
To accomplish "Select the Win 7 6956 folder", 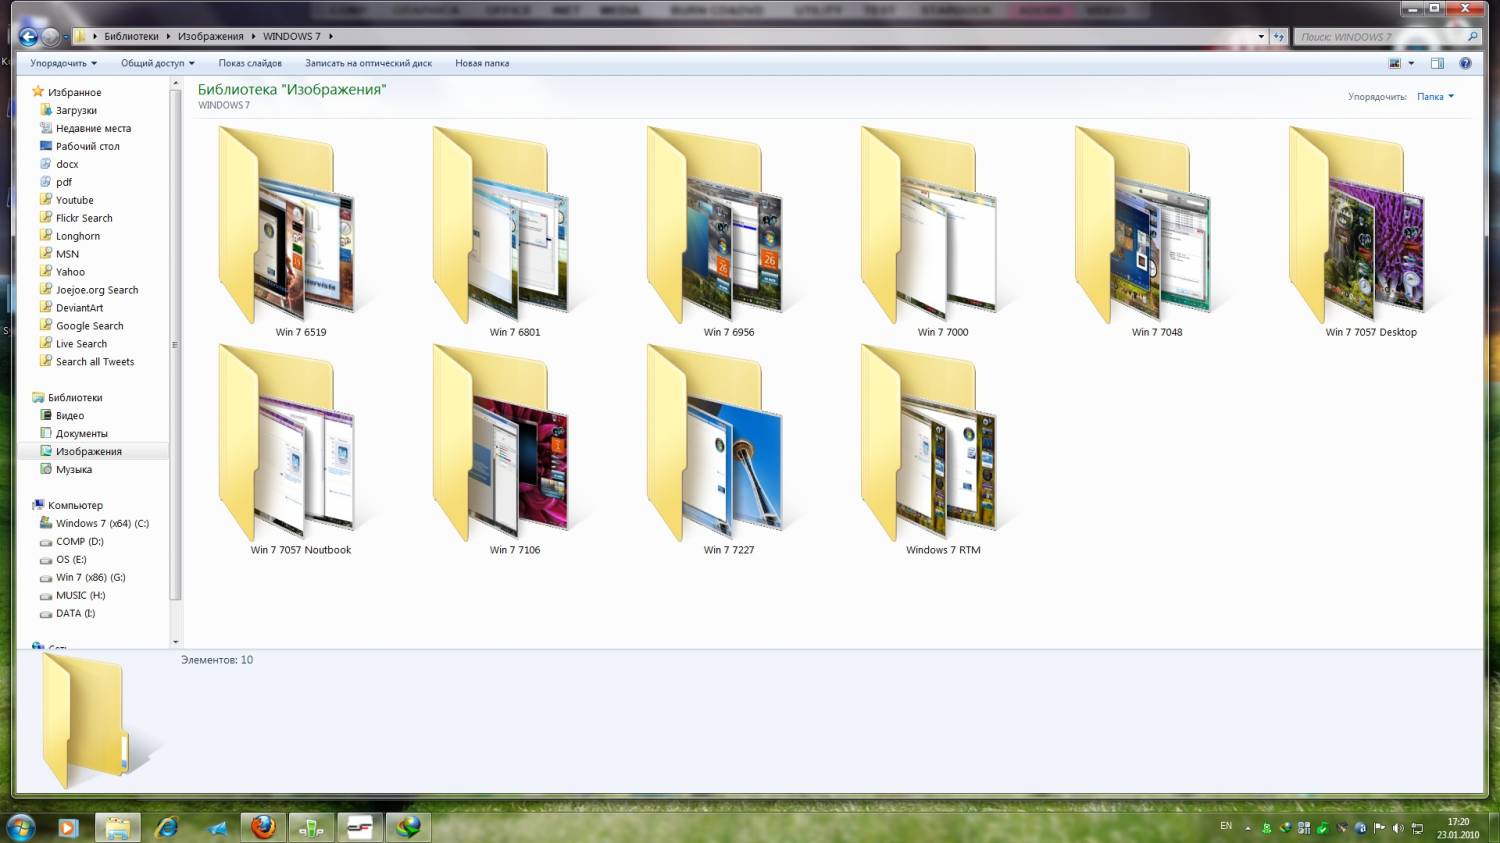I will (x=728, y=232).
